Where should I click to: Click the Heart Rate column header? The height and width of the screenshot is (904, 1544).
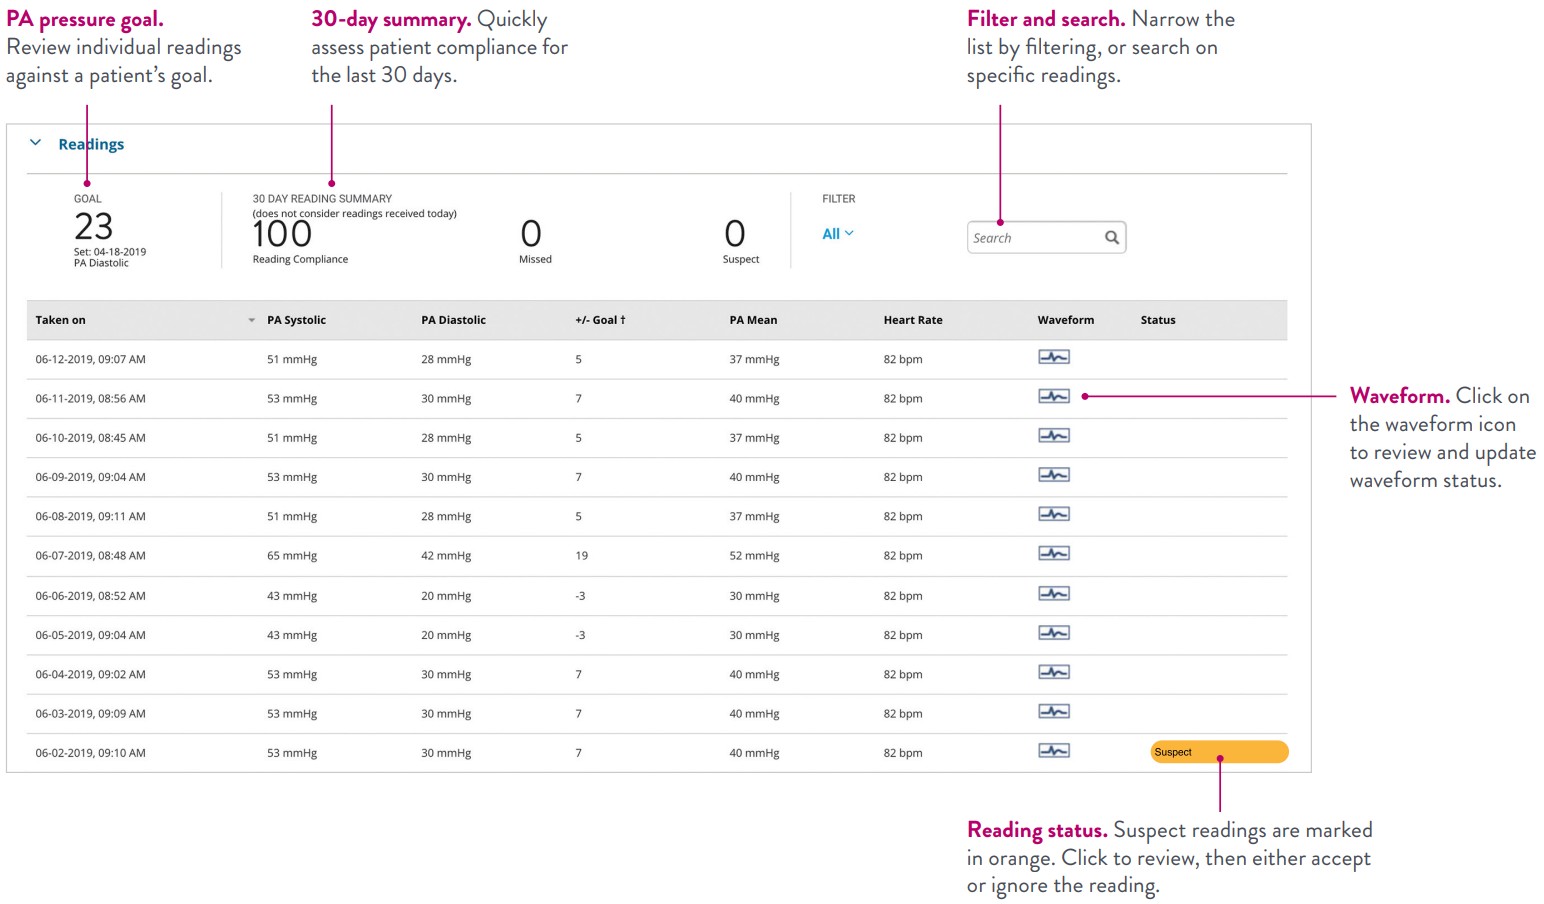click(912, 320)
